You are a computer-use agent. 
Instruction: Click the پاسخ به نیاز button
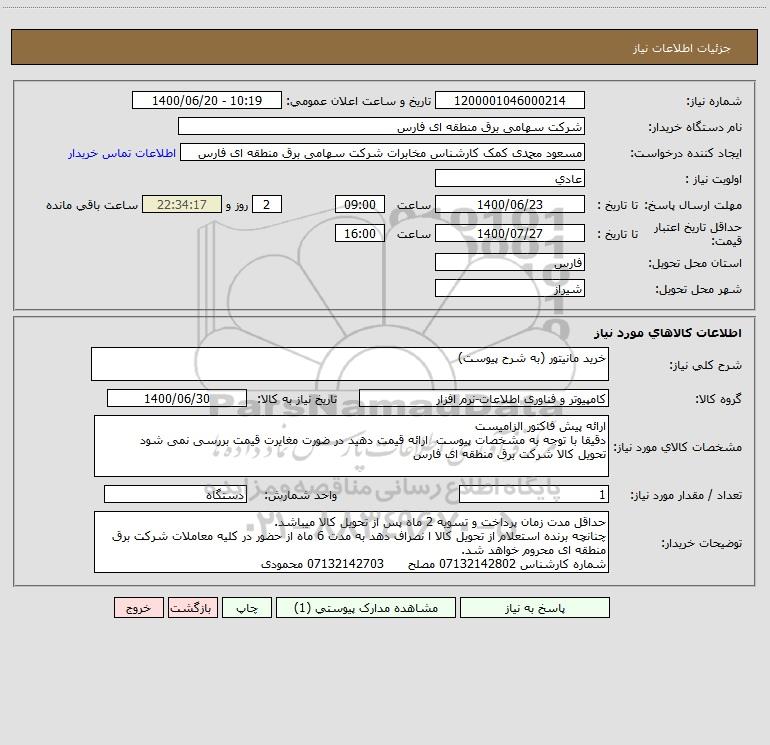pos(535,607)
